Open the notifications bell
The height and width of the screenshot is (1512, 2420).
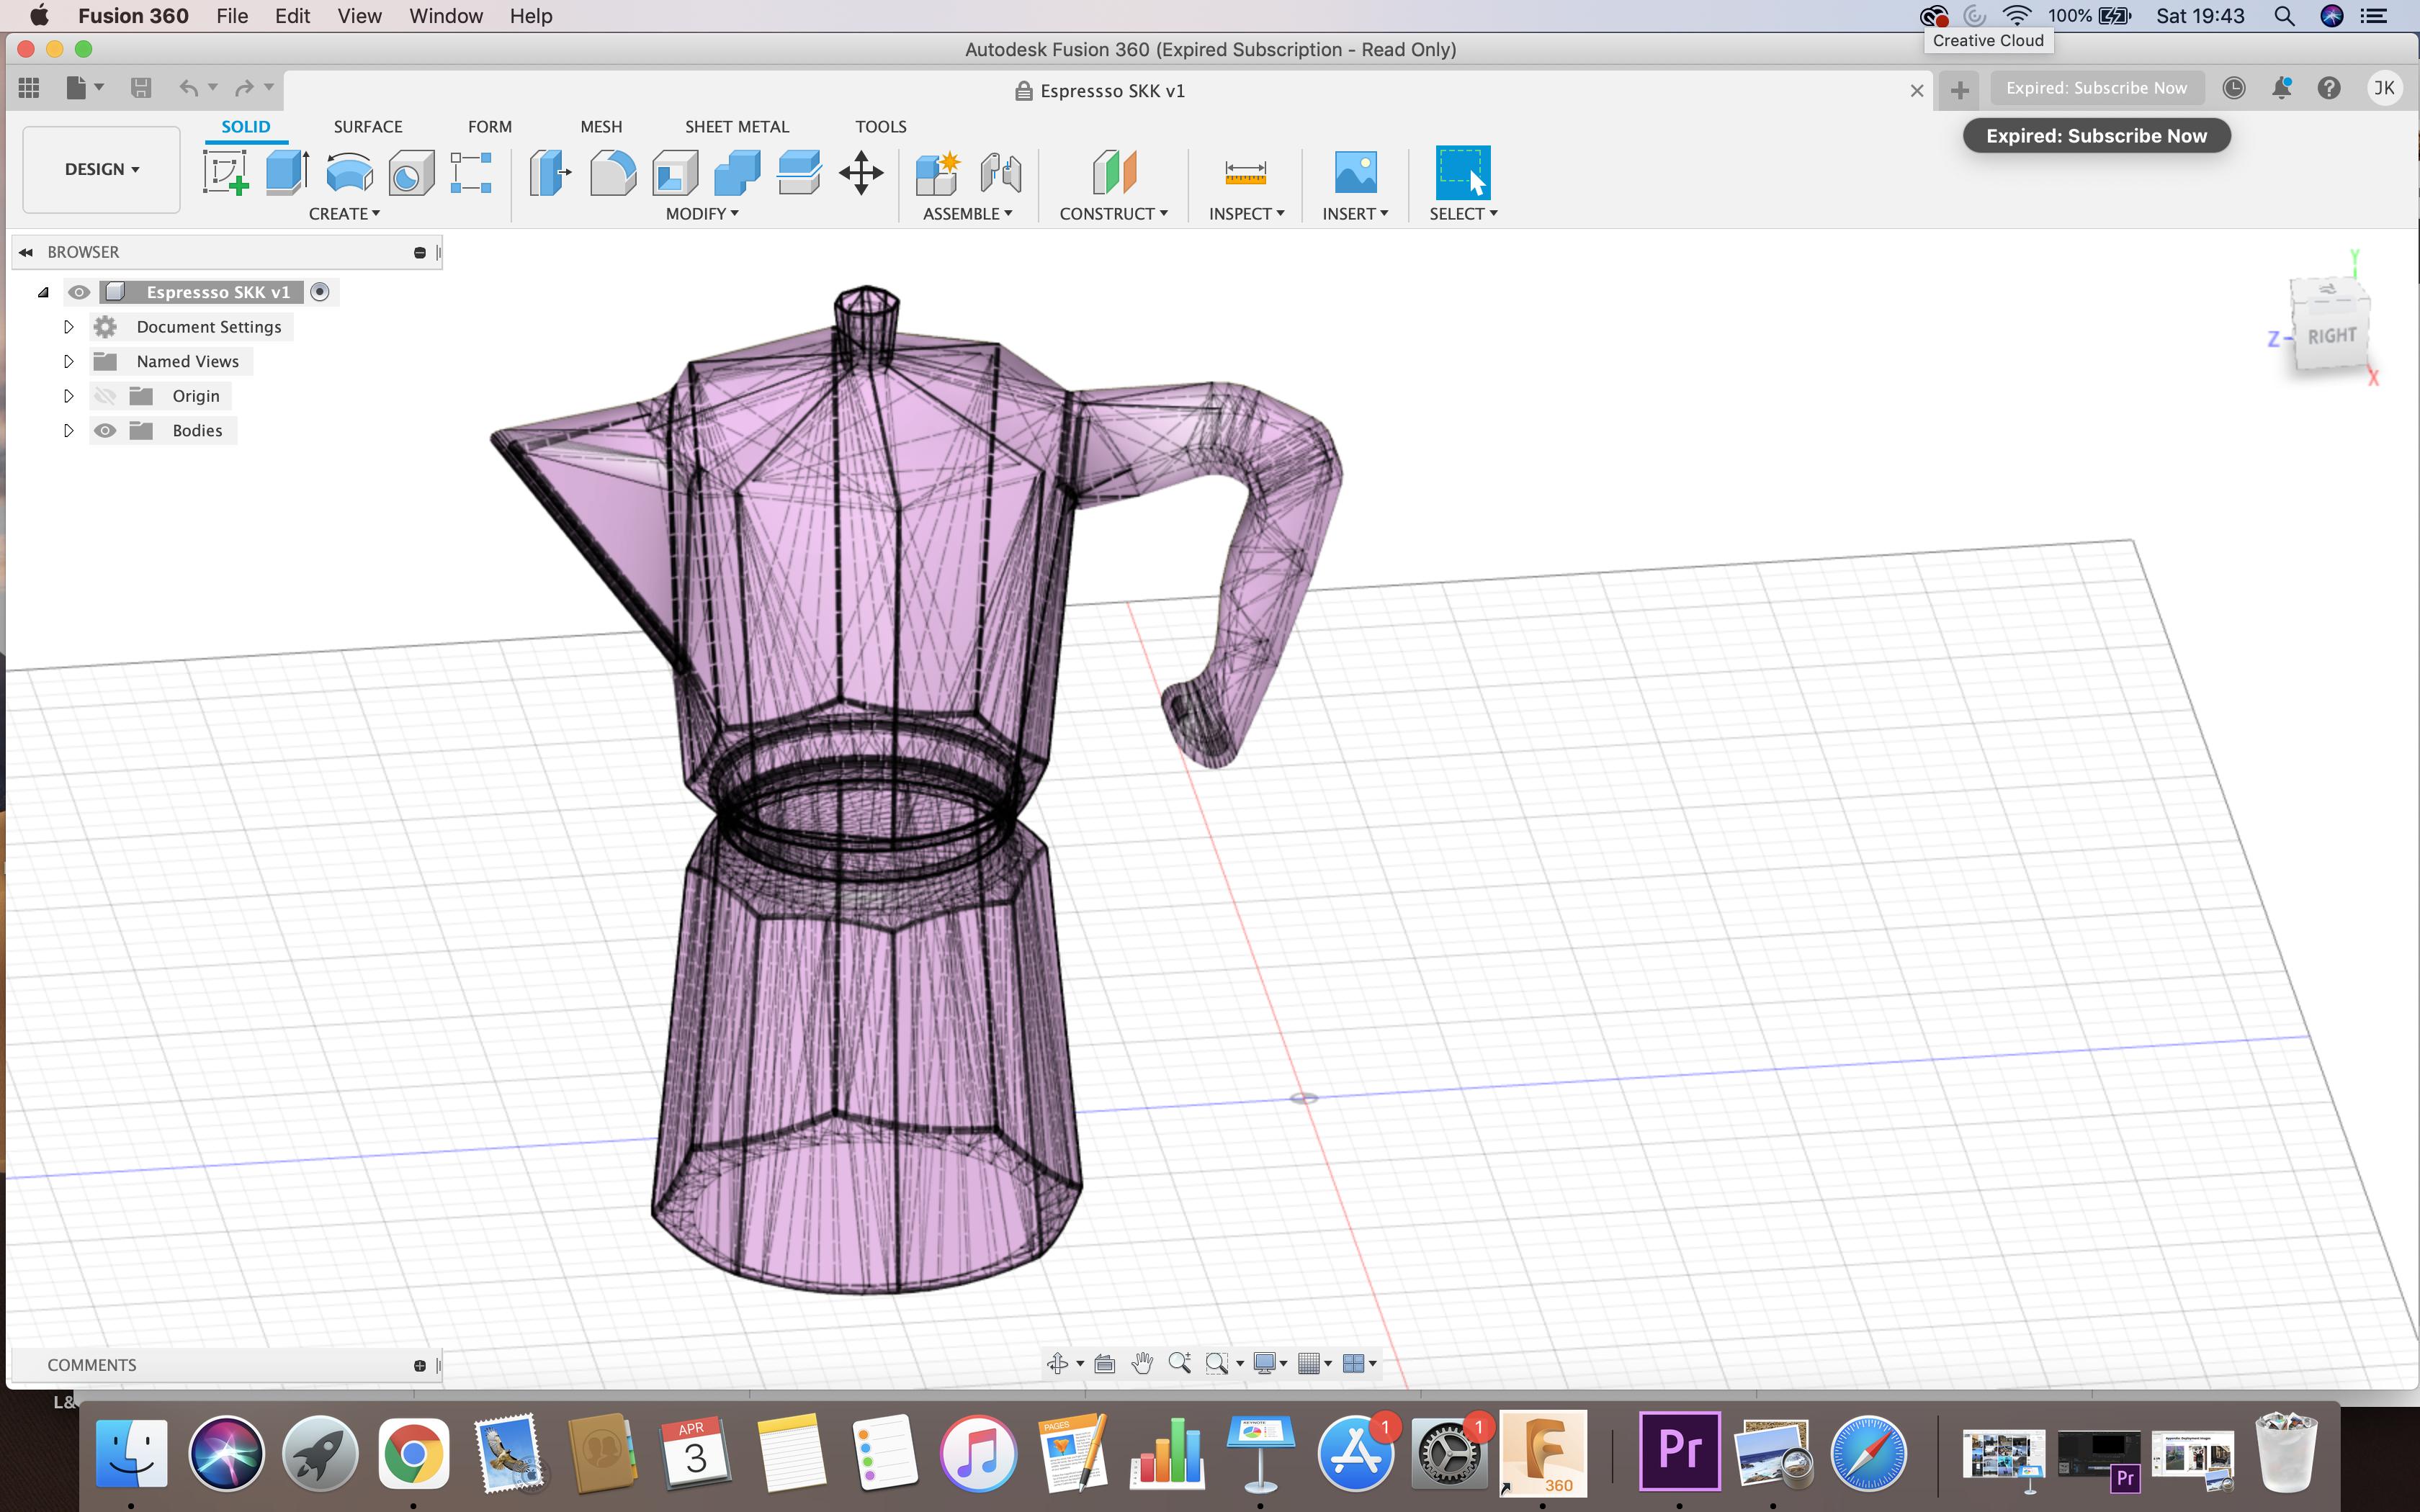[x=2282, y=88]
